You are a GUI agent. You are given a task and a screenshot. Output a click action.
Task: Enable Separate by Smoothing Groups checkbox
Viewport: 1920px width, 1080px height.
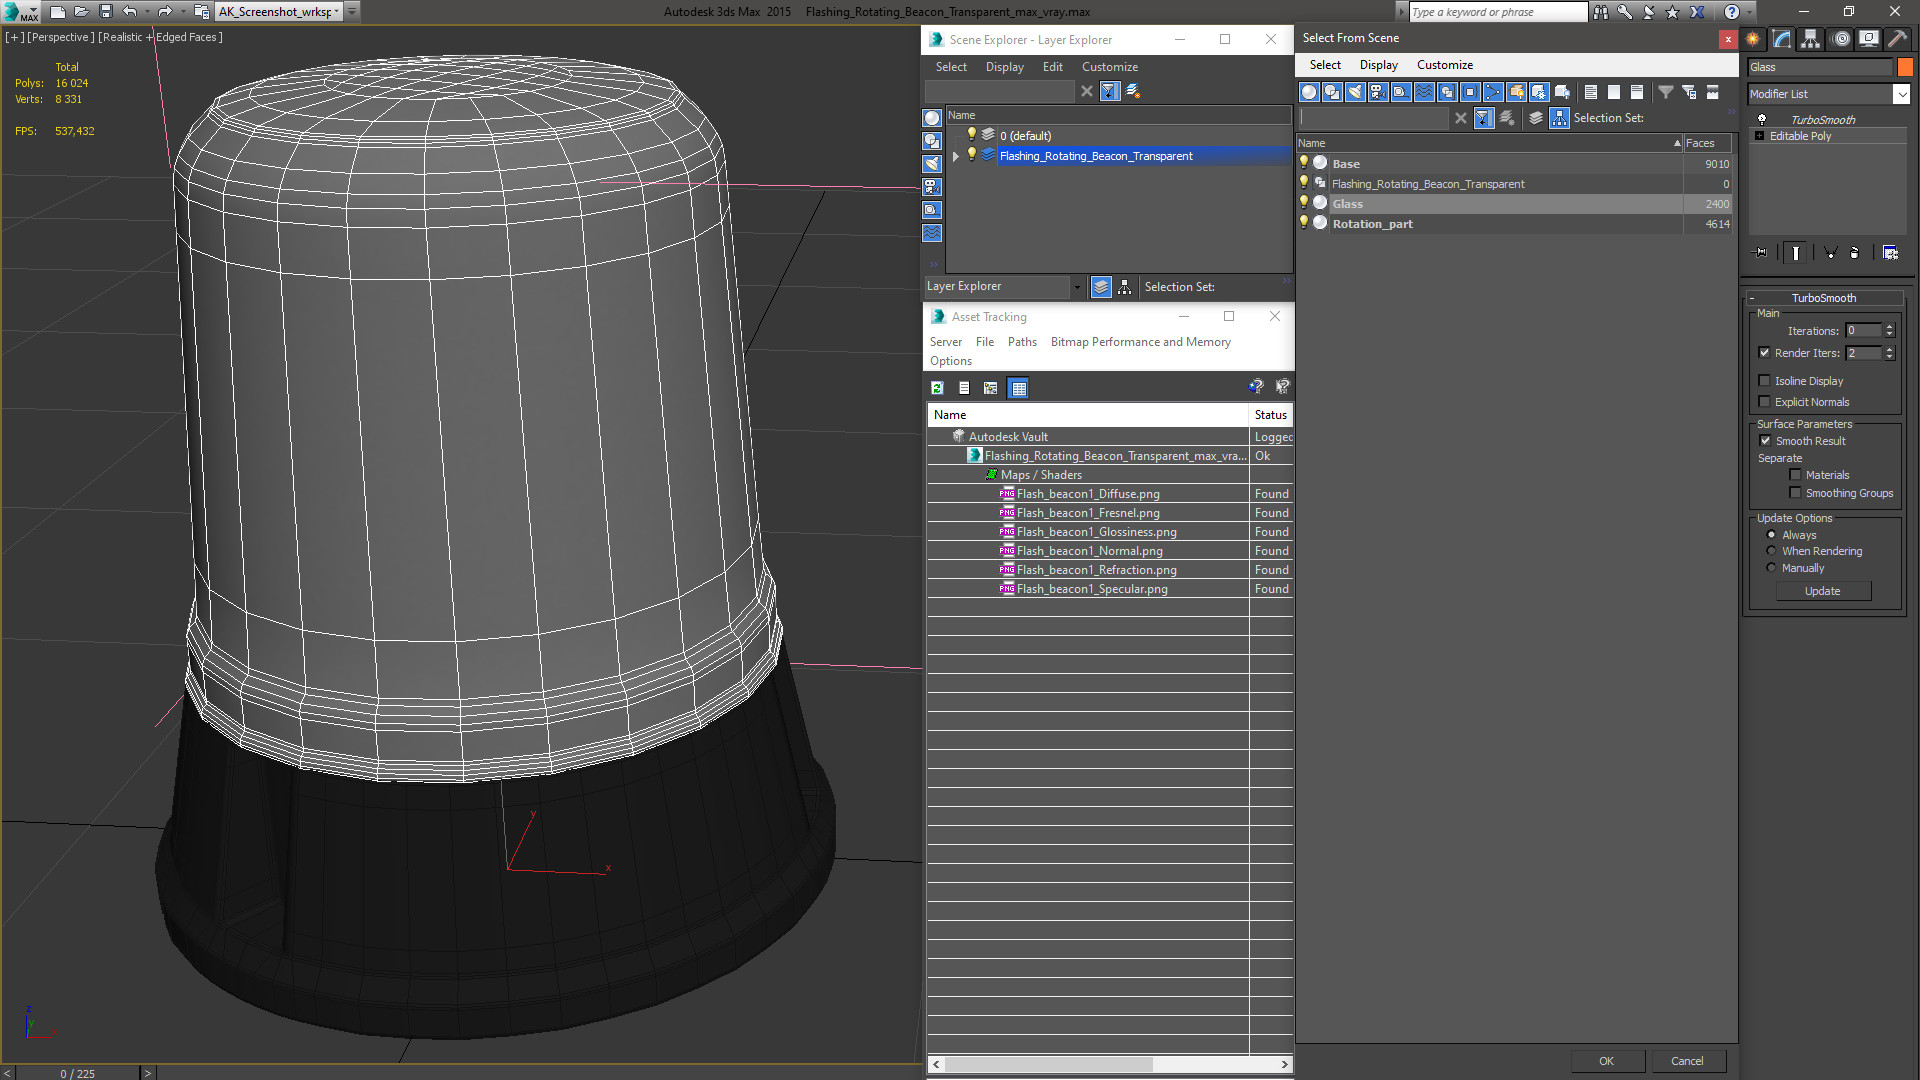point(1795,493)
